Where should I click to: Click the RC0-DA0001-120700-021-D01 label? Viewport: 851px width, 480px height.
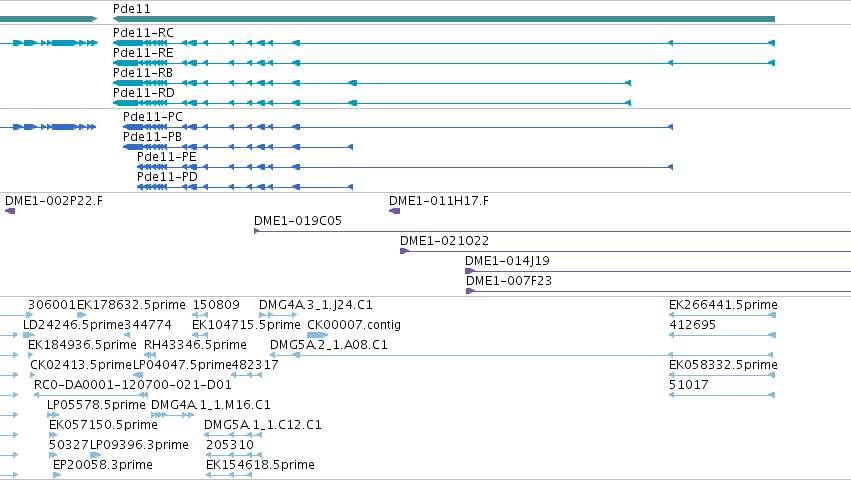[x=133, y=386]
